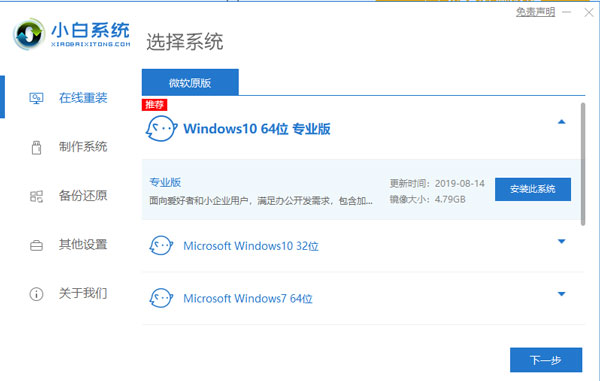Image resolution: width=600 pixels, height=381 pixels.
Task: Open the 免责声明 link
Action: click(x=535, y=12)
